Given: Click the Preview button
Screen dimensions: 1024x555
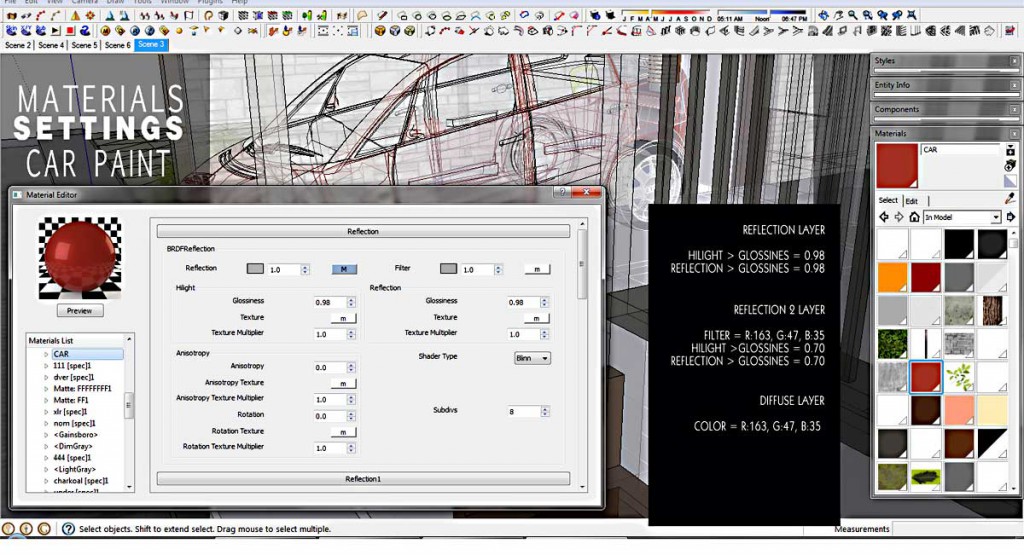Looking at the screenshot, I should point(79,311).
